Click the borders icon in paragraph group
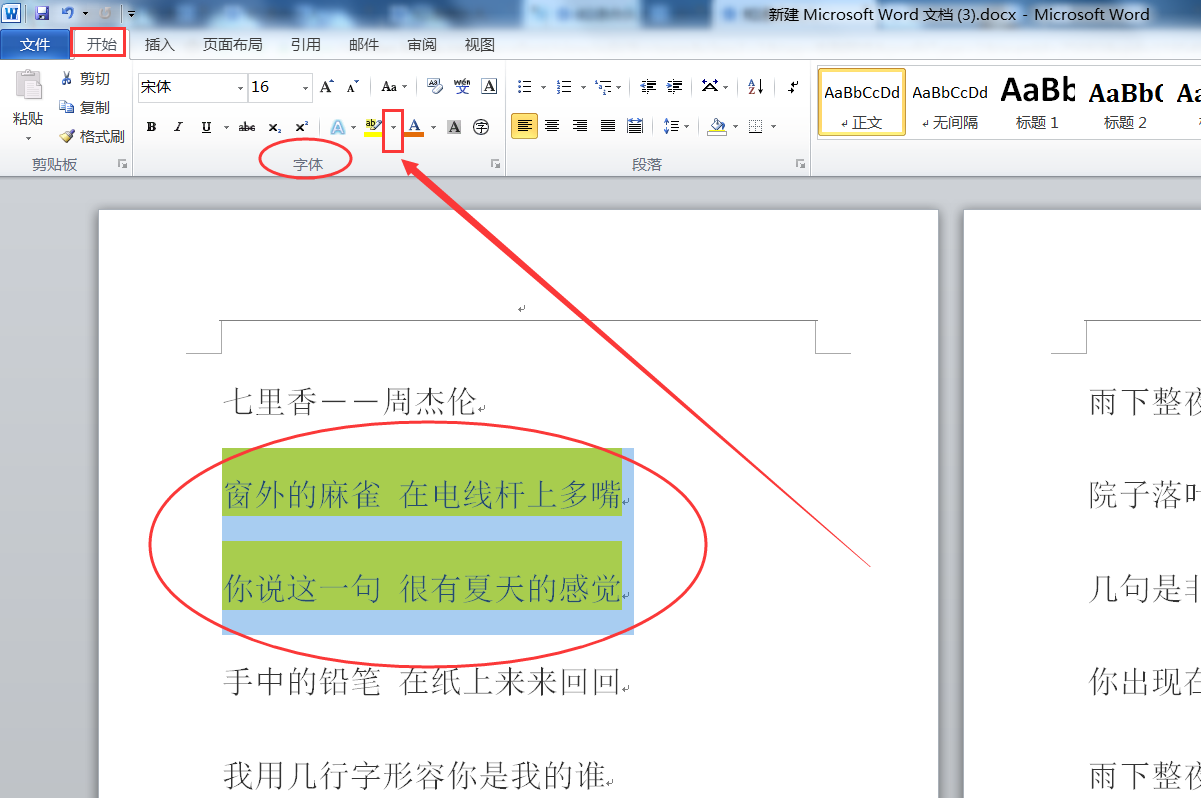This screenshot has height=798, width=1201. pos(755,127)
